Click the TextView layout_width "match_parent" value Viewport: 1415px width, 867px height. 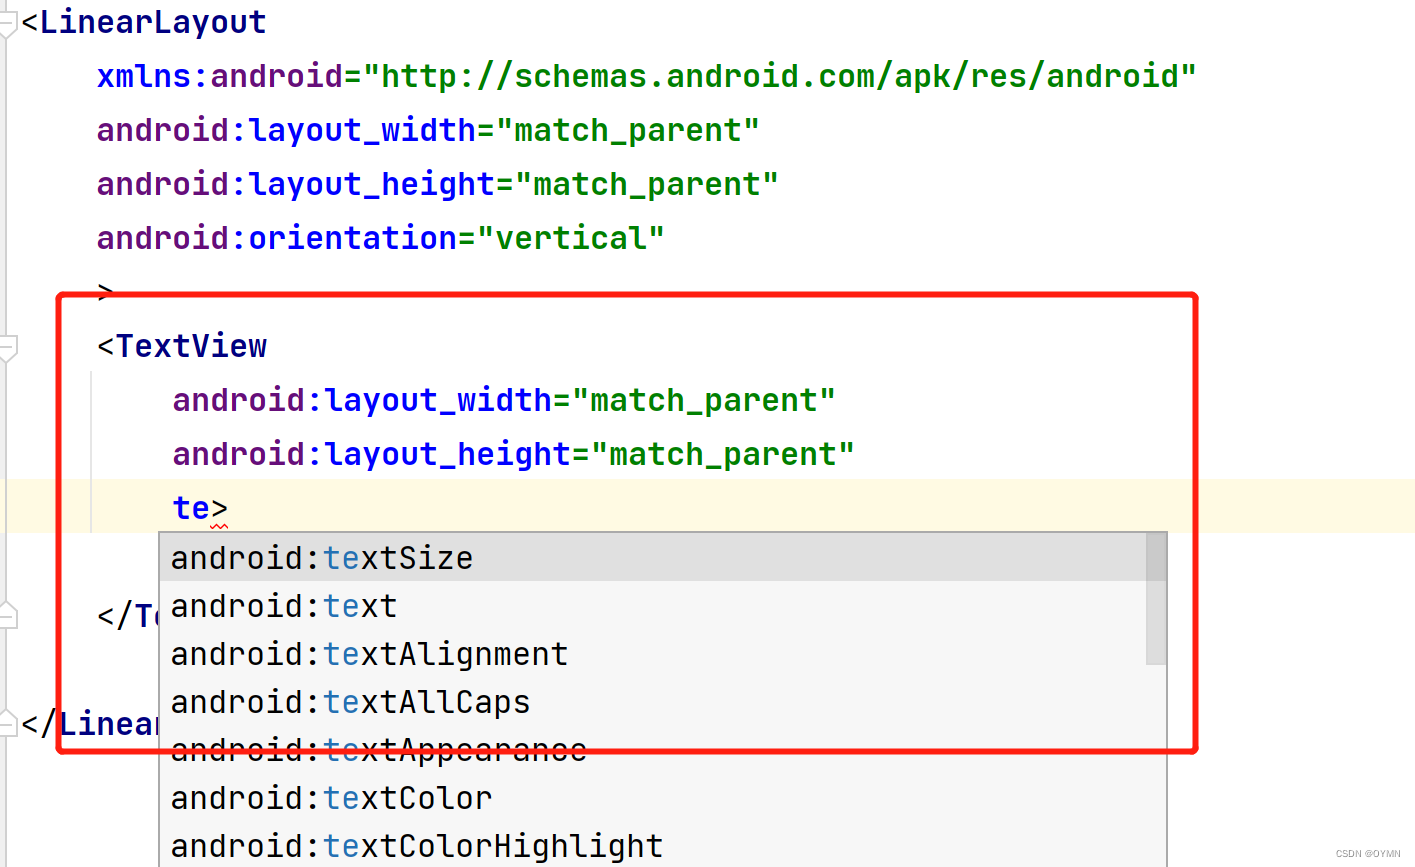pos(703,400)
